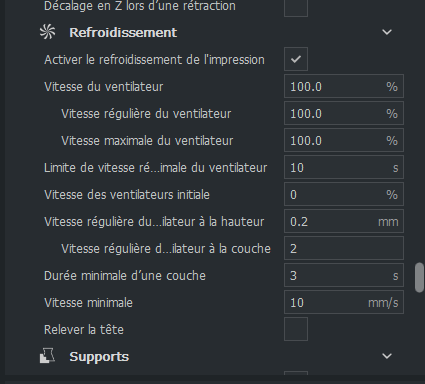Enable the Relever la tête checkbox

click(x=296, y=329)
